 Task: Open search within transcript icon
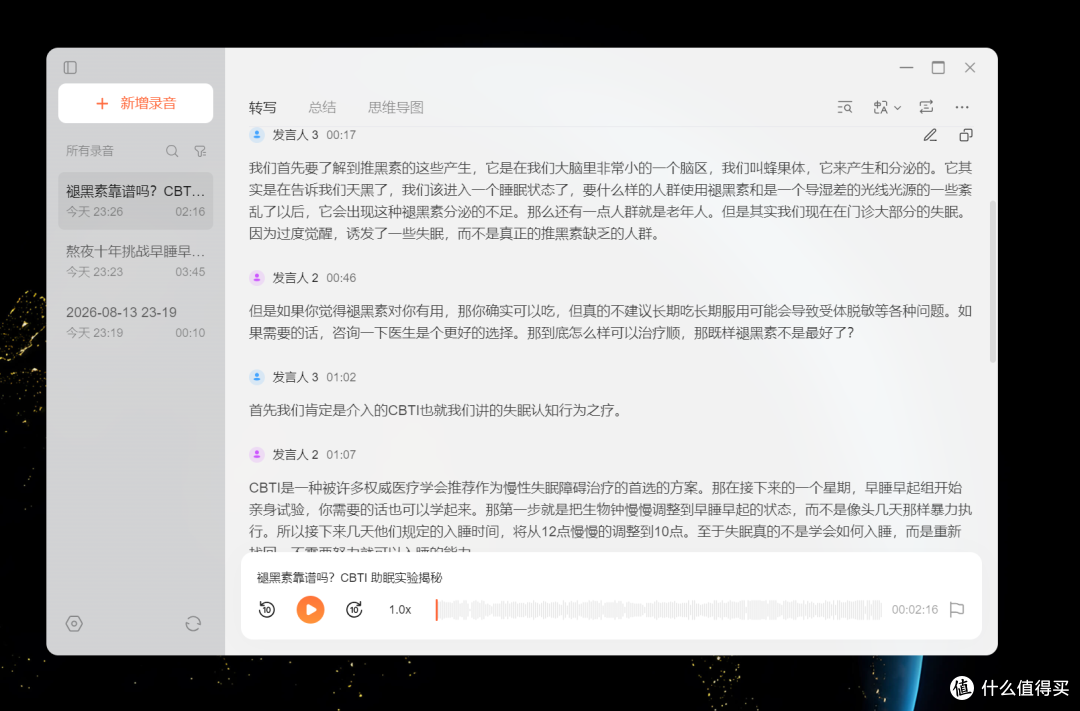[845, 107]
